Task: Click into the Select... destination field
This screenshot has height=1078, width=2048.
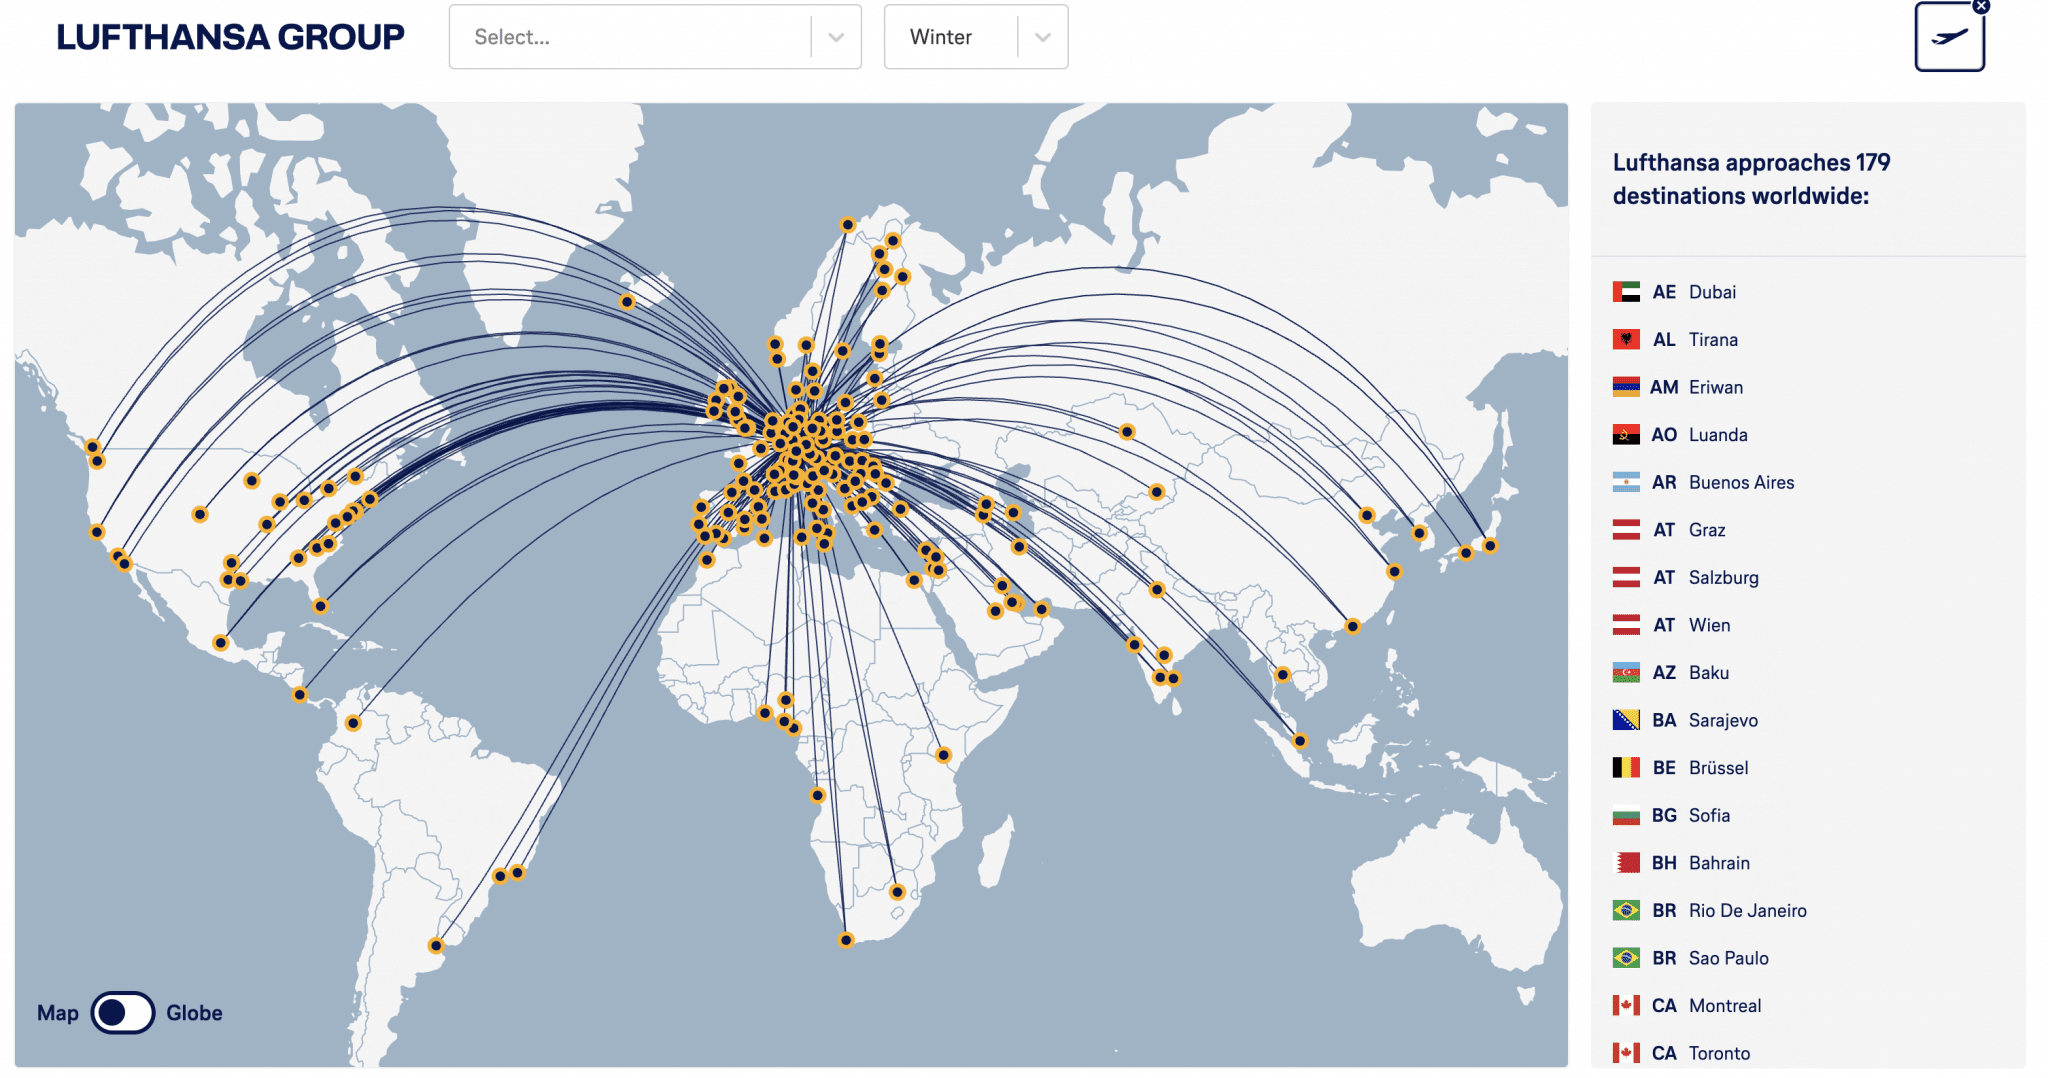Action: click(630, 37)
